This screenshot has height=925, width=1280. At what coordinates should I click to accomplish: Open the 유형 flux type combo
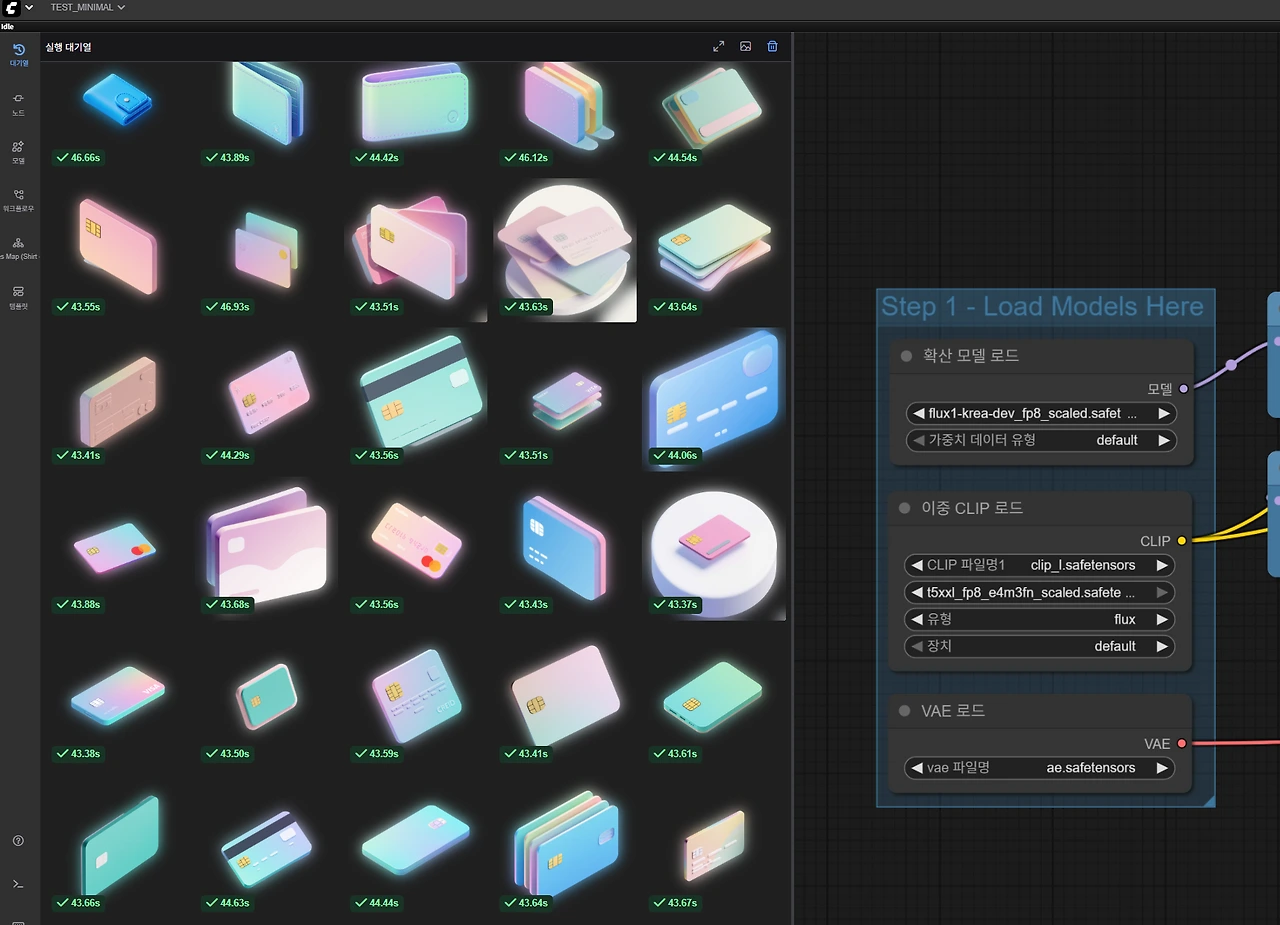coord(1041,619)
